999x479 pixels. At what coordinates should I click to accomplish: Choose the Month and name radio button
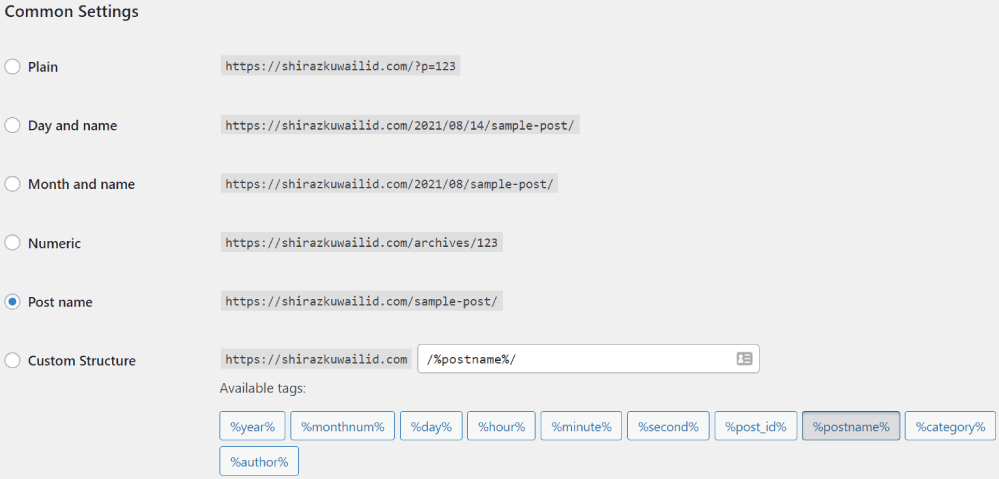12,184
